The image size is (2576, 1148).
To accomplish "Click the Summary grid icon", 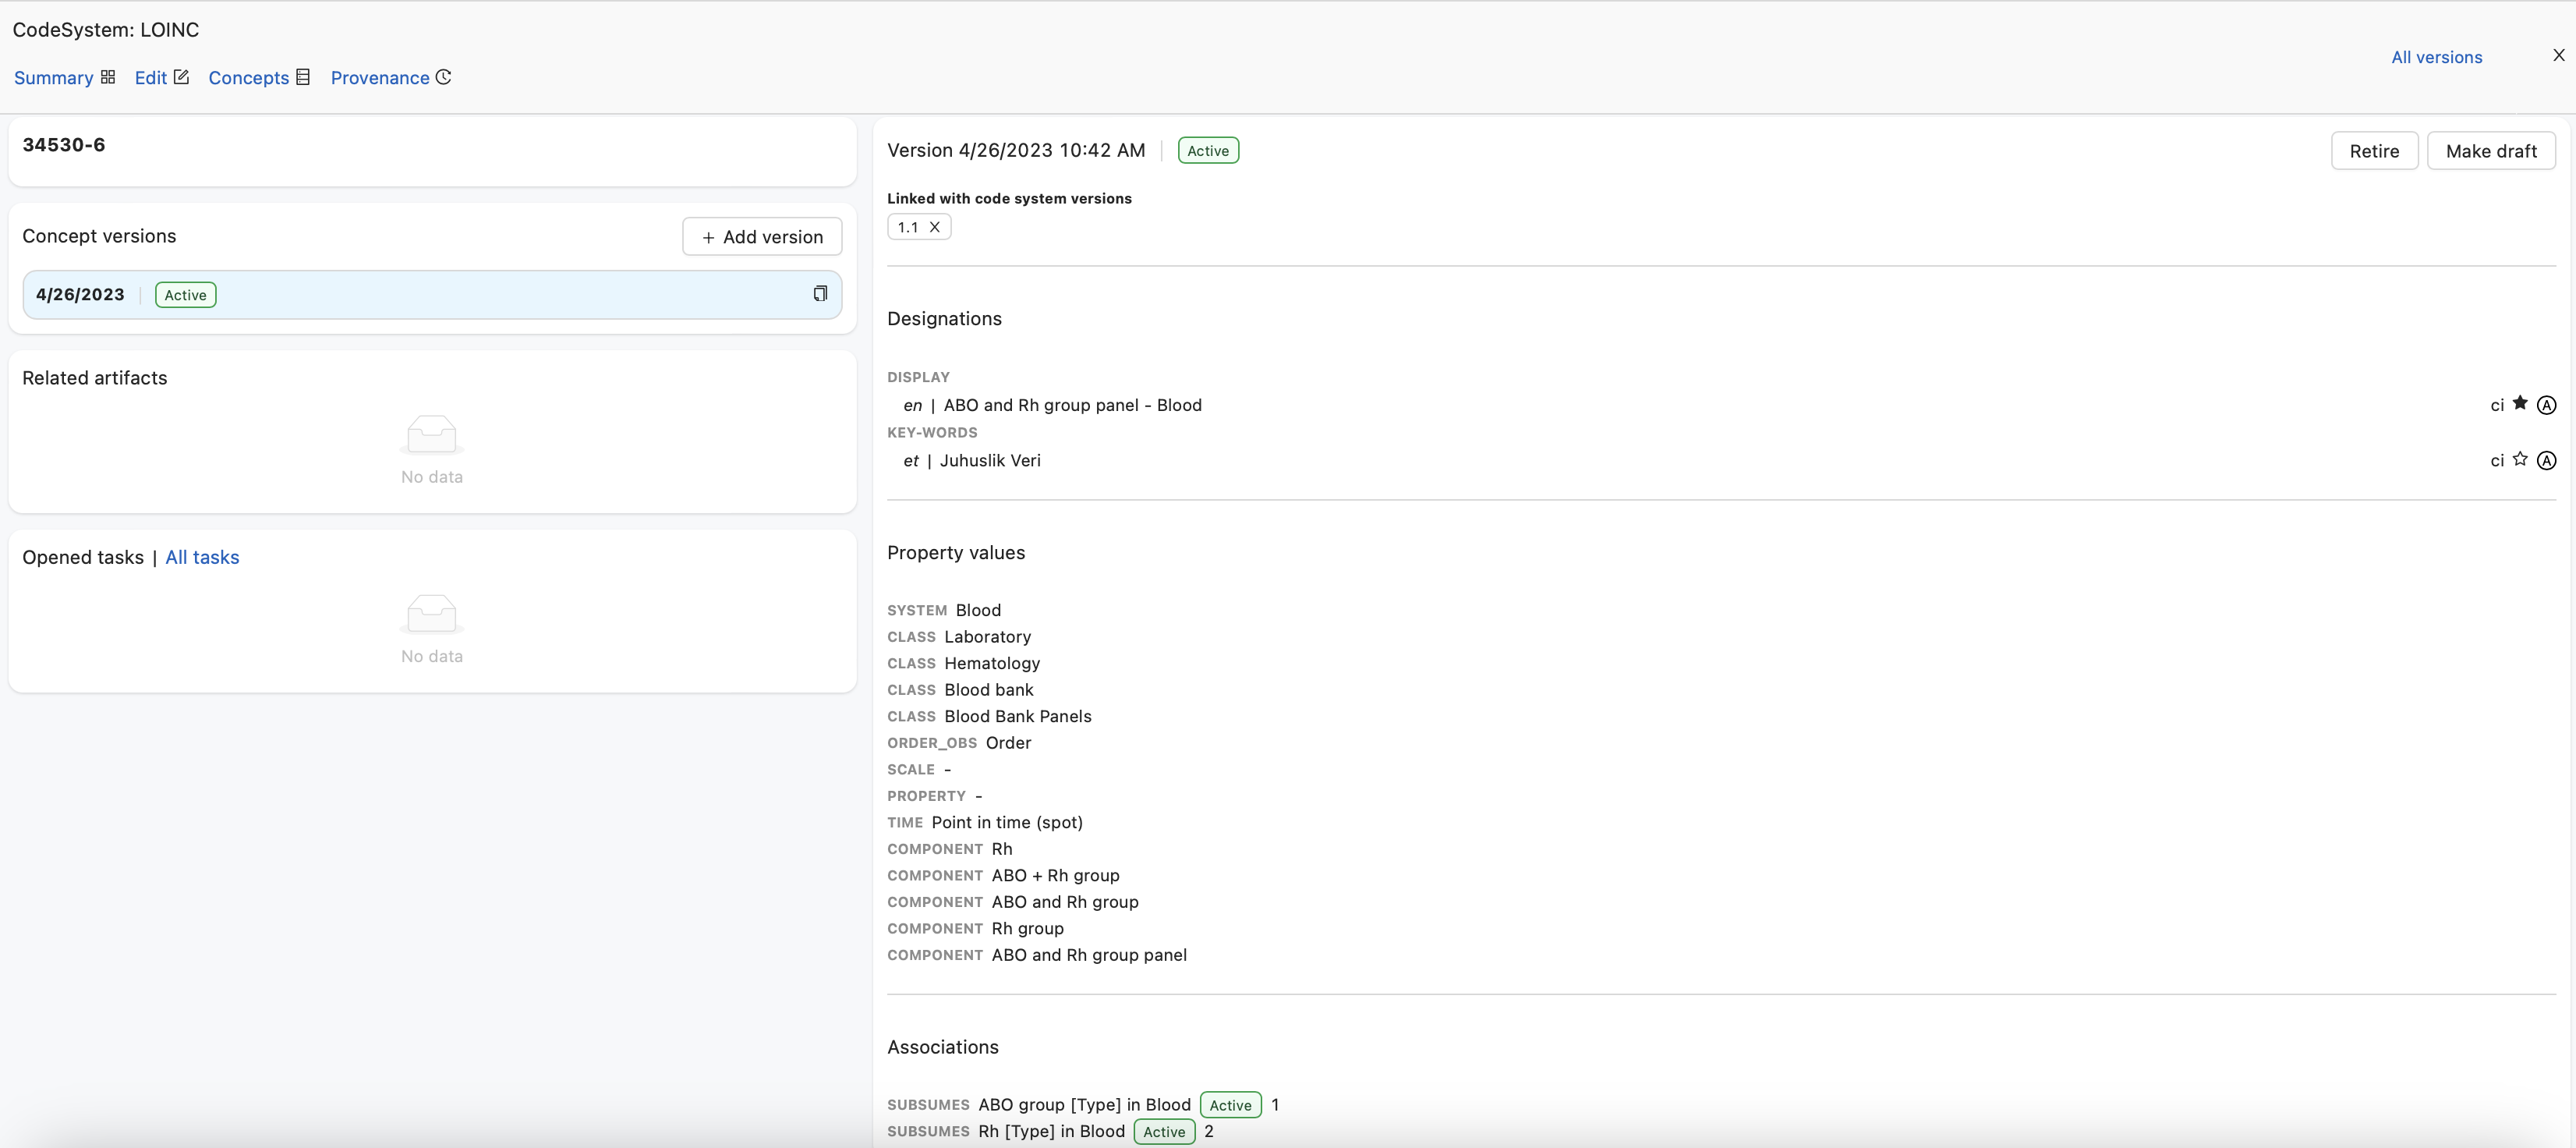I will tap(108, 76).
